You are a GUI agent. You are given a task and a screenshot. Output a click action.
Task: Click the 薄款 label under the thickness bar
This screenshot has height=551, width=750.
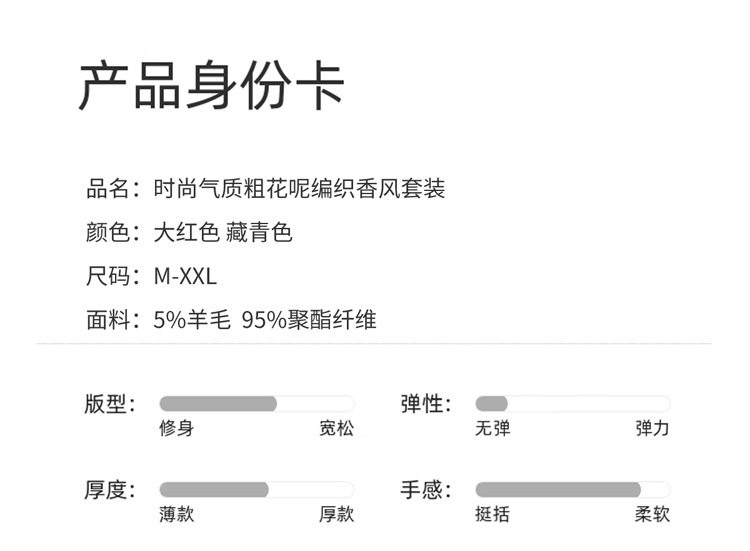pyautogui.click(x=176, y=514)
